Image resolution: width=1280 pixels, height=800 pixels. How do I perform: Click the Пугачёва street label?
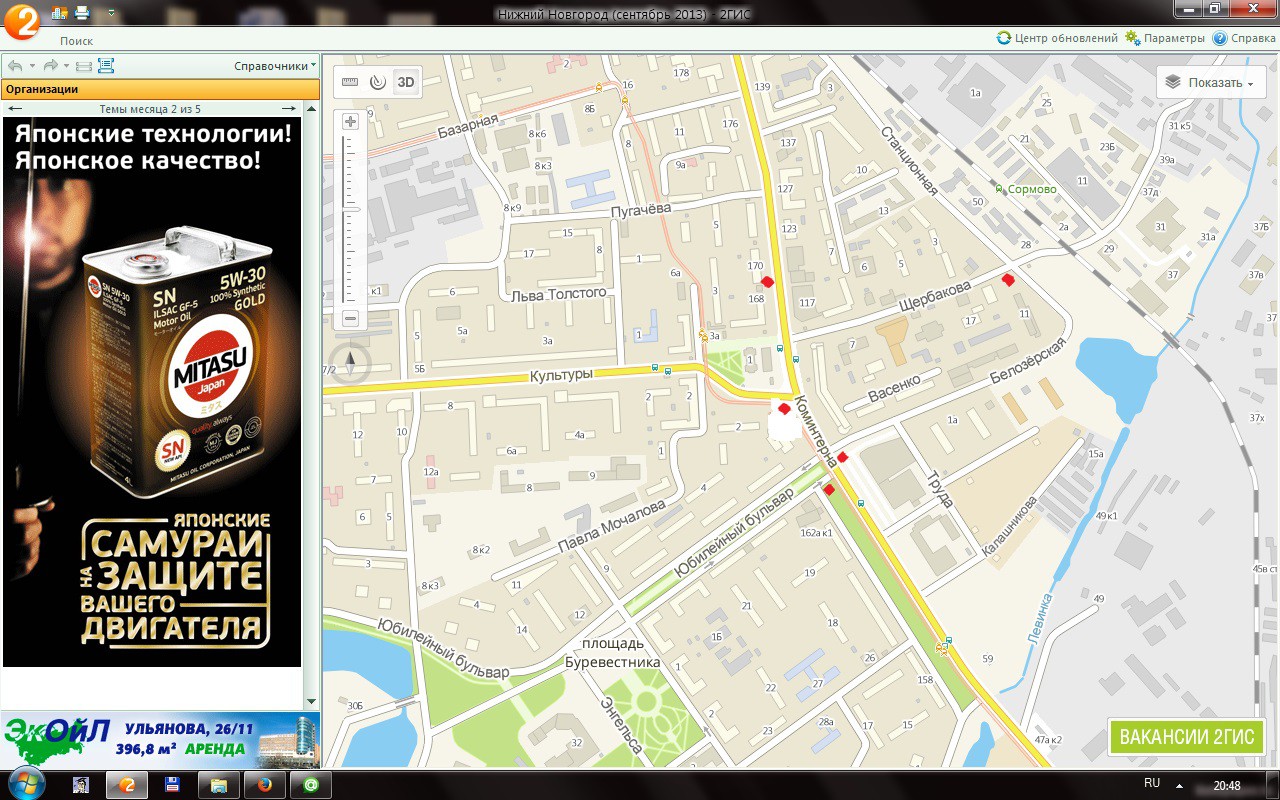coord(641,209)
